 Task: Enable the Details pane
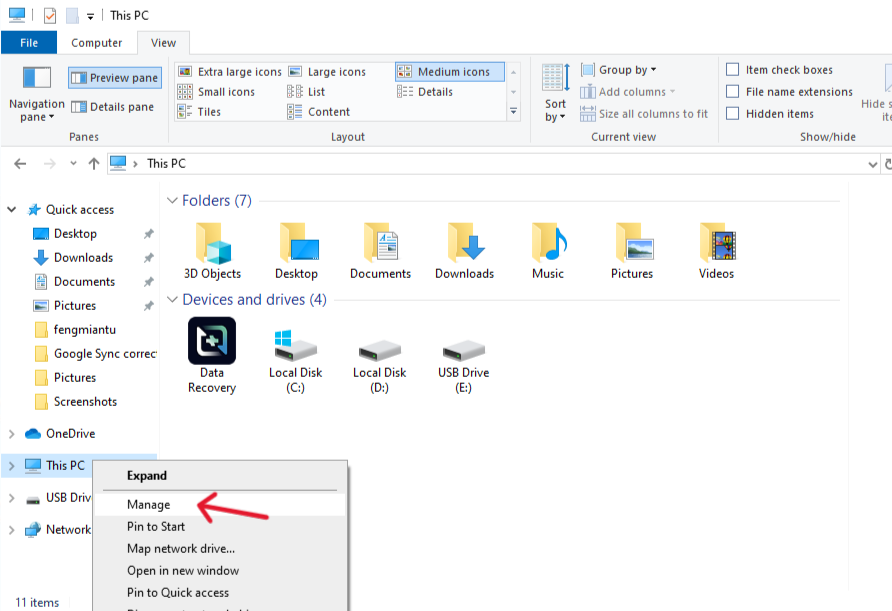(114, 106)
